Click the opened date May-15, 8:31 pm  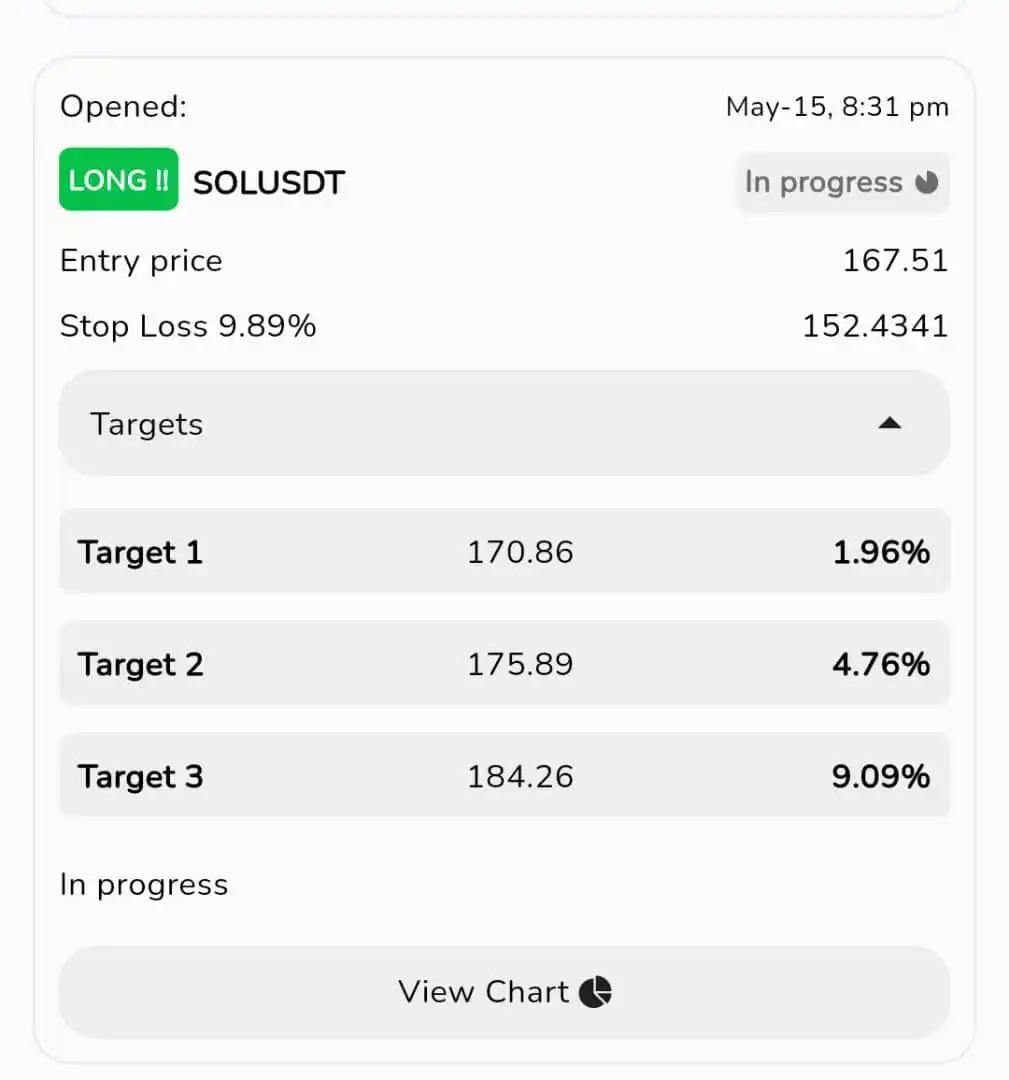pyautogui.click(x=838, y=107)
